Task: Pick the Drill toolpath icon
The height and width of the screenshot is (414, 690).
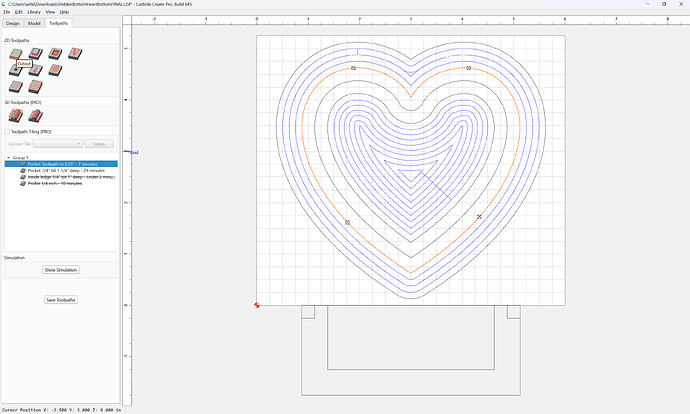Action: (15, 70)
